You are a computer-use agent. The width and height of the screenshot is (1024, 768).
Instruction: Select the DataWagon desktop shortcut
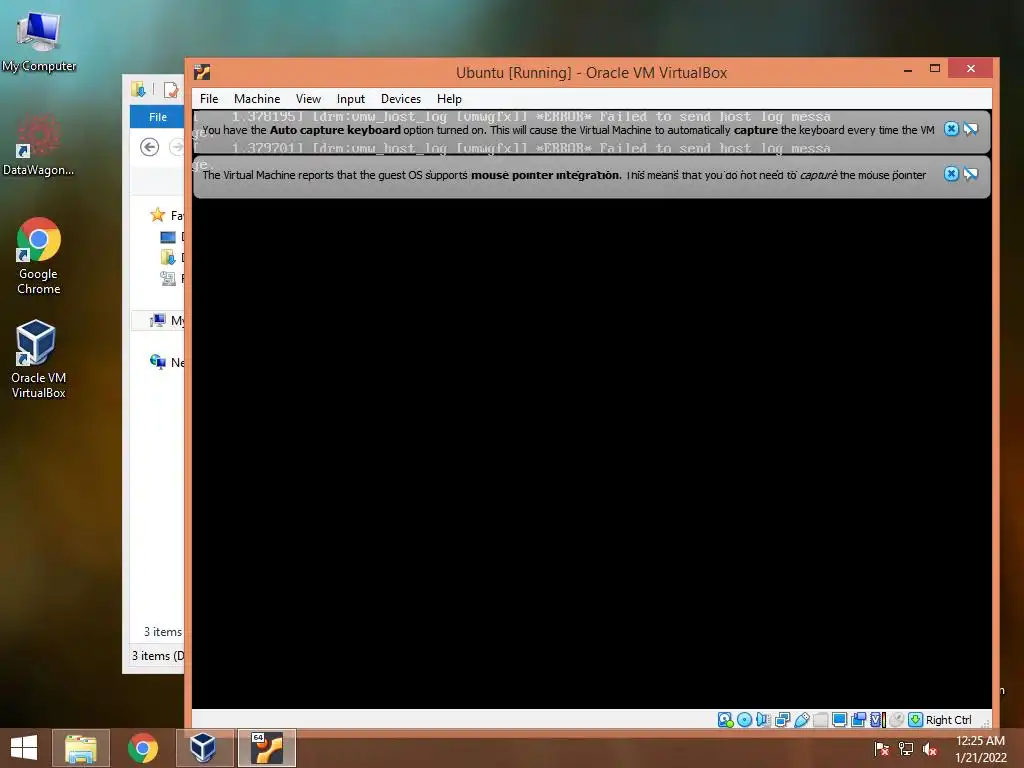coord(39,145)
